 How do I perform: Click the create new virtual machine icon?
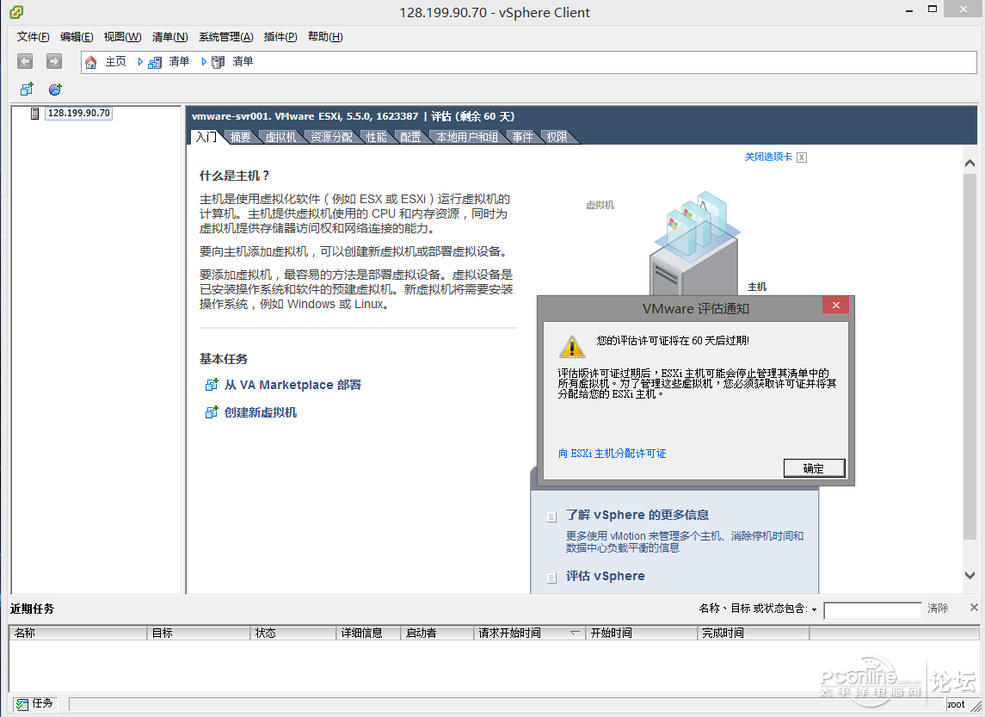(211, 412)
